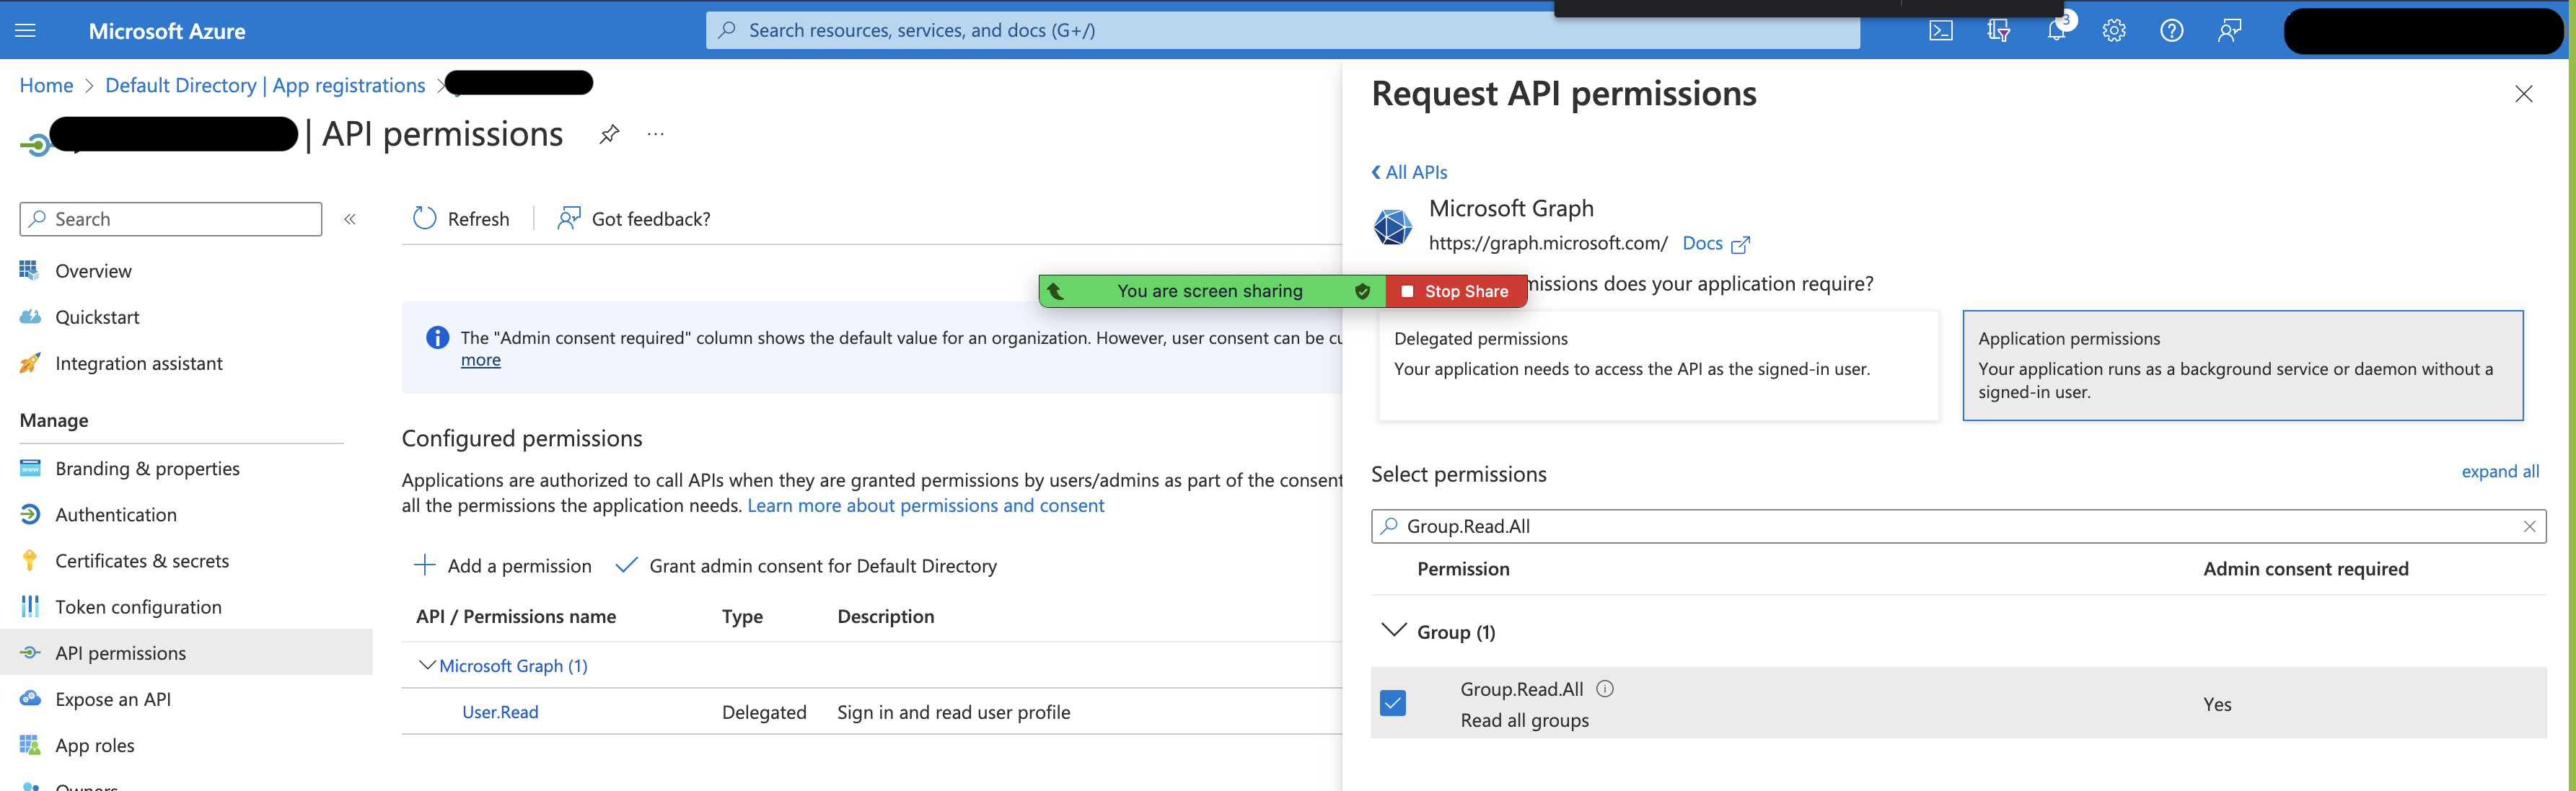
Task: Open portal settings gear icon
Action: [2113, 31]
